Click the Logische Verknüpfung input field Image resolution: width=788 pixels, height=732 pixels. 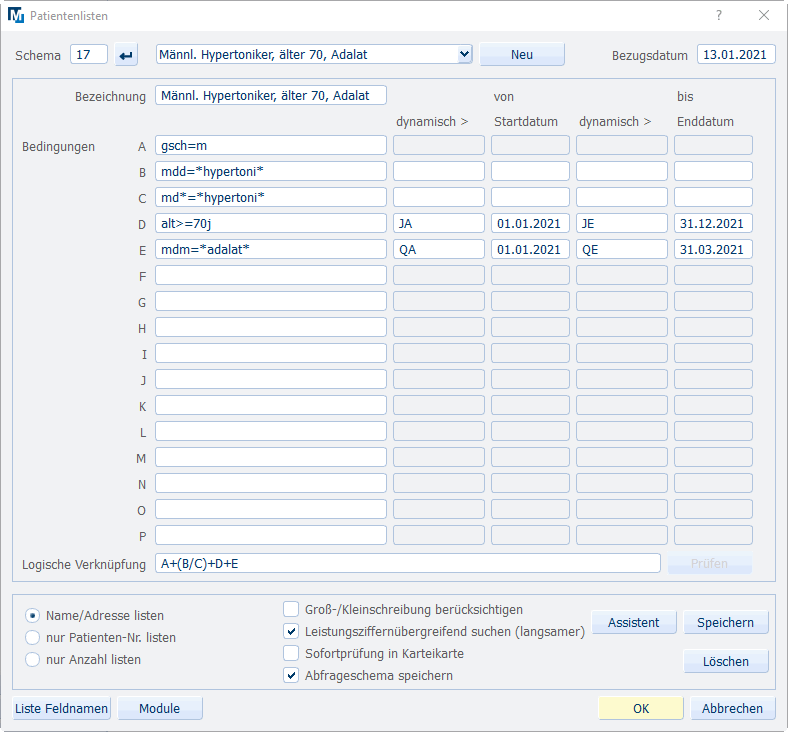407,564
